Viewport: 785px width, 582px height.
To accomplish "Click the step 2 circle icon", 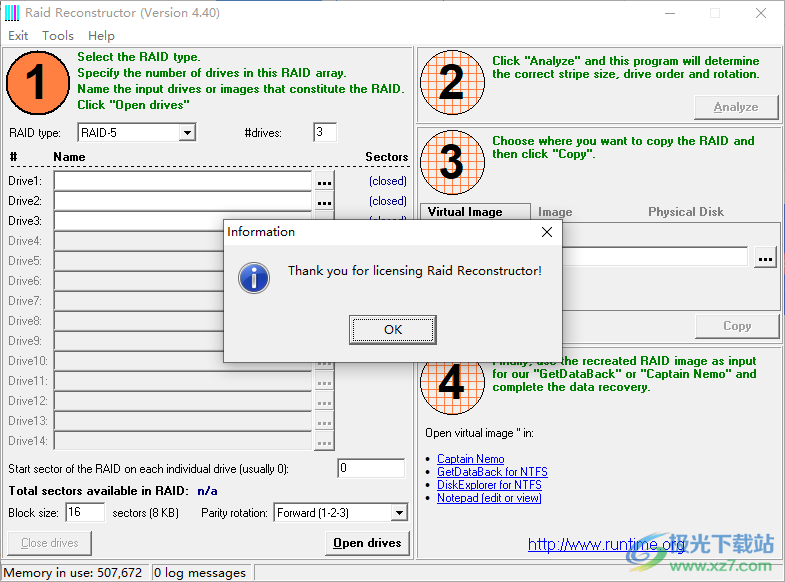I will pos(452,82).
